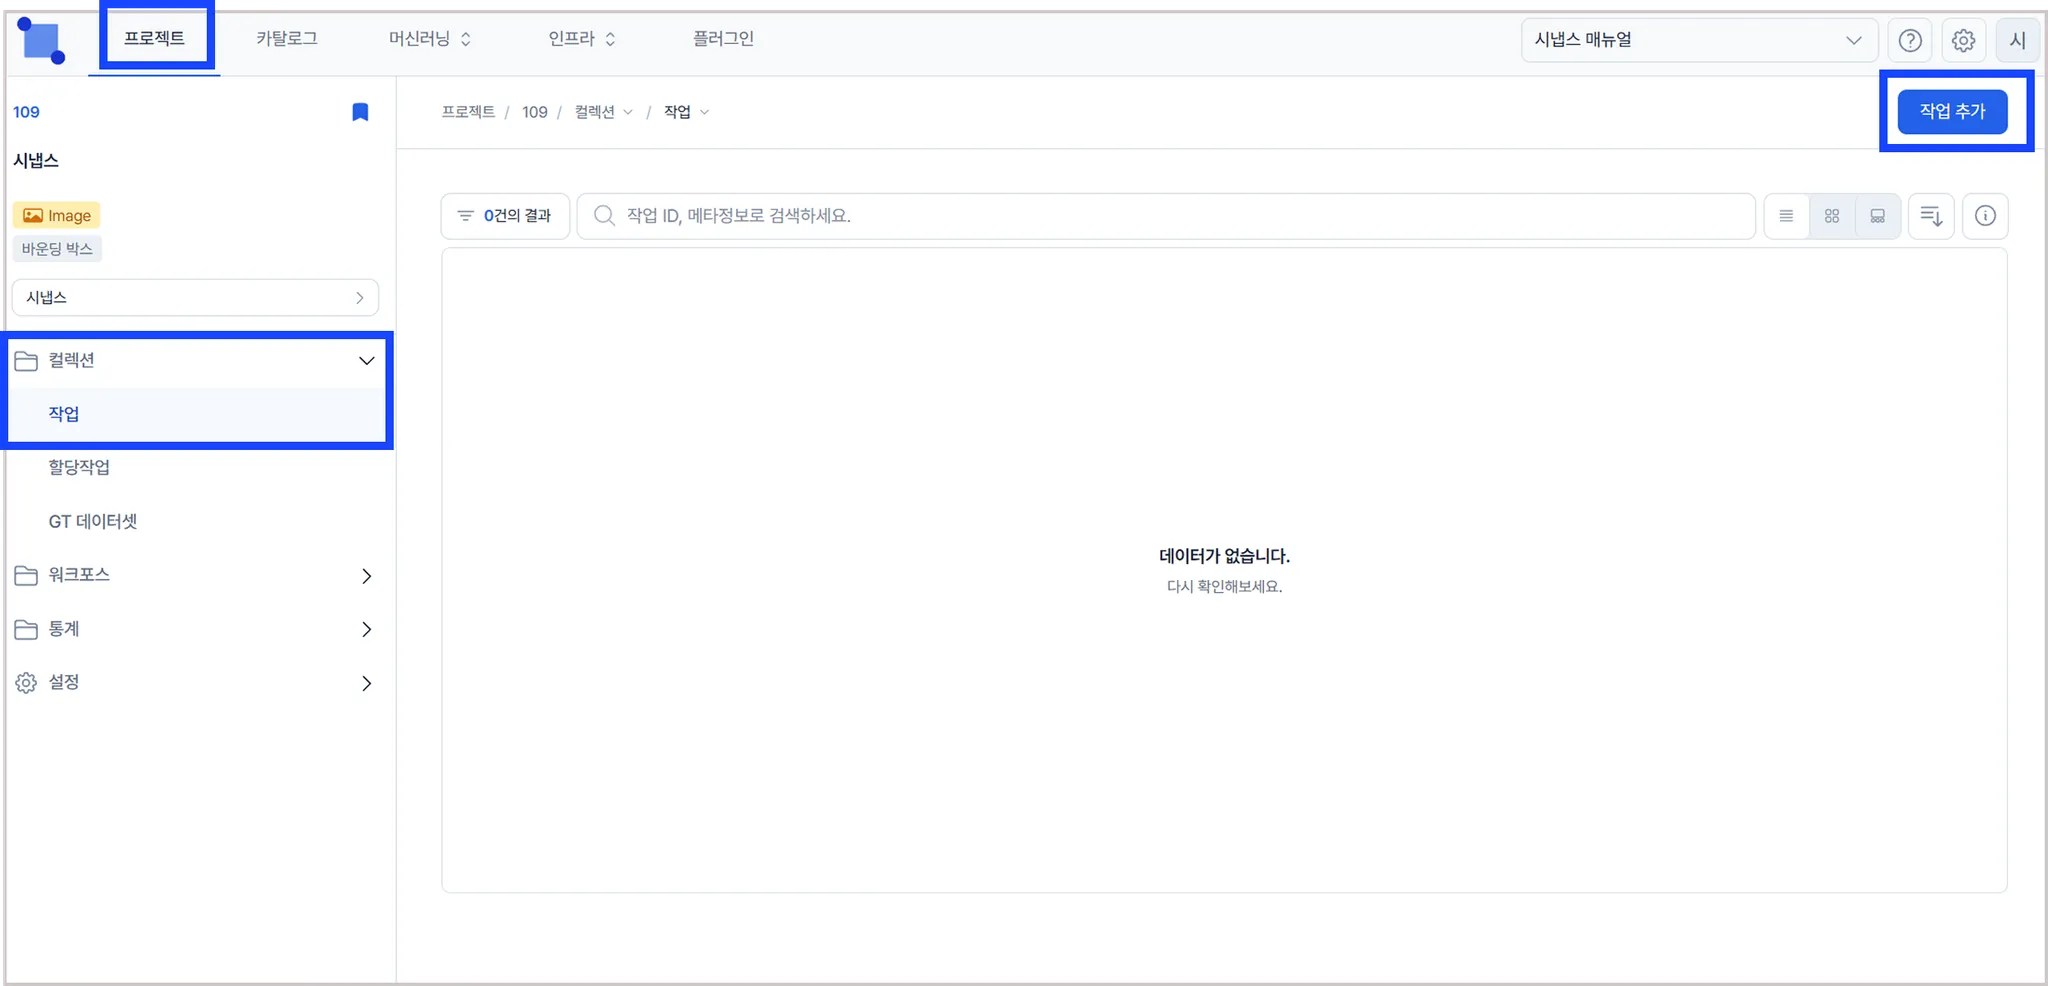Open the sort order options icon
This screenshot has width=2048, height=986.
tap(1931, 216)
